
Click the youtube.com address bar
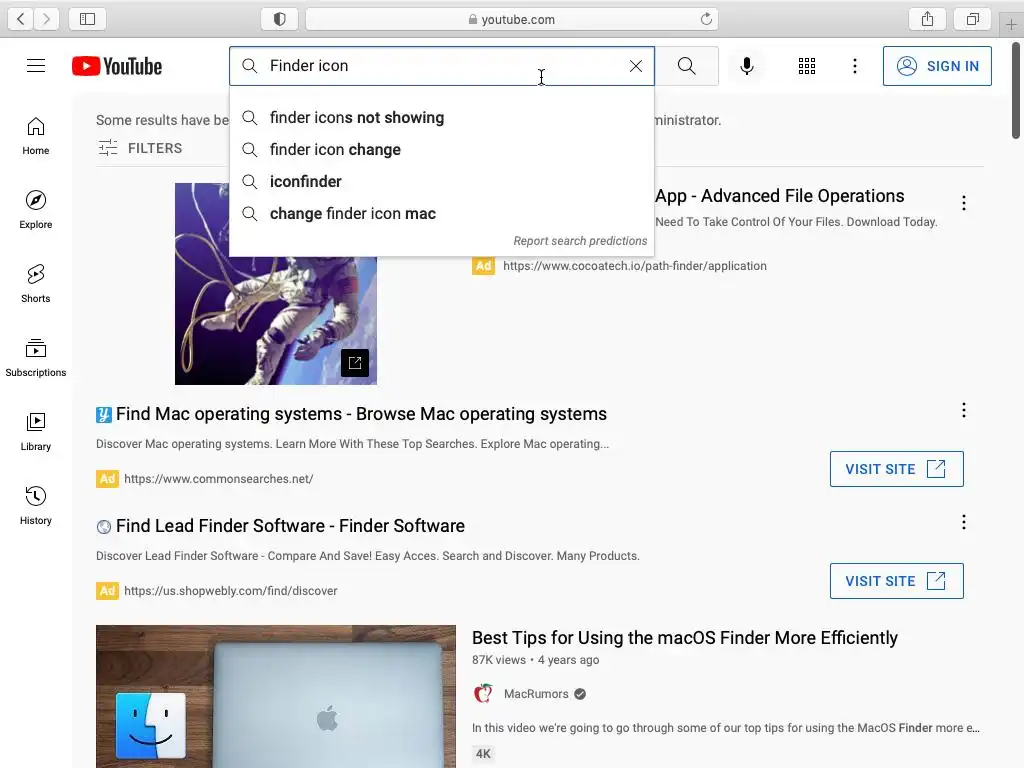coord(511,19)
